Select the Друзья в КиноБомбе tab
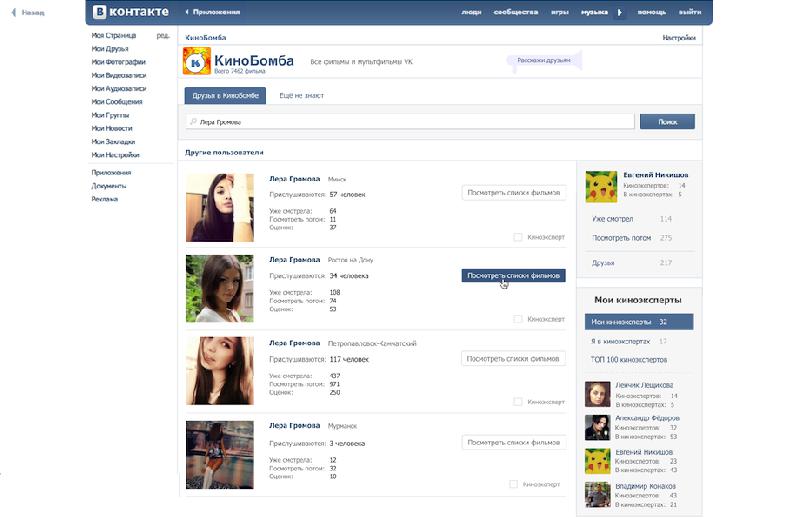 point(225,95)
